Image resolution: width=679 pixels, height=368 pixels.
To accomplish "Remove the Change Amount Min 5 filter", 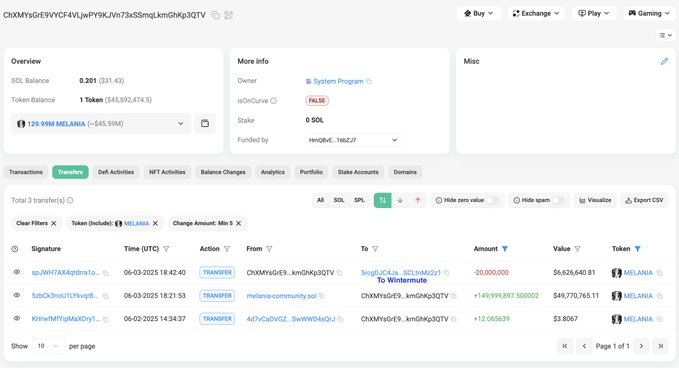I will pos(238,223).
